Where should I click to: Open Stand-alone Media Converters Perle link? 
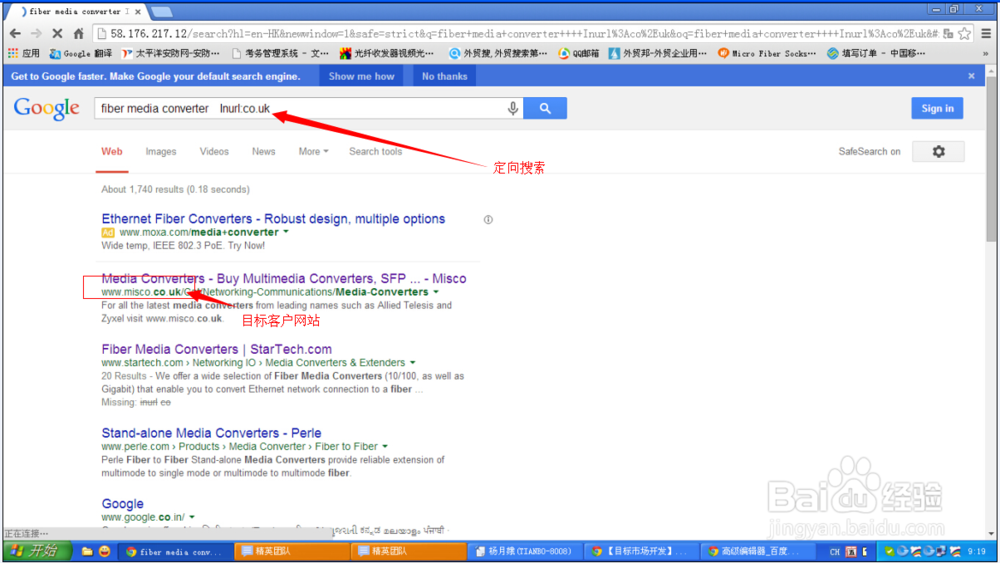(211, 433)
